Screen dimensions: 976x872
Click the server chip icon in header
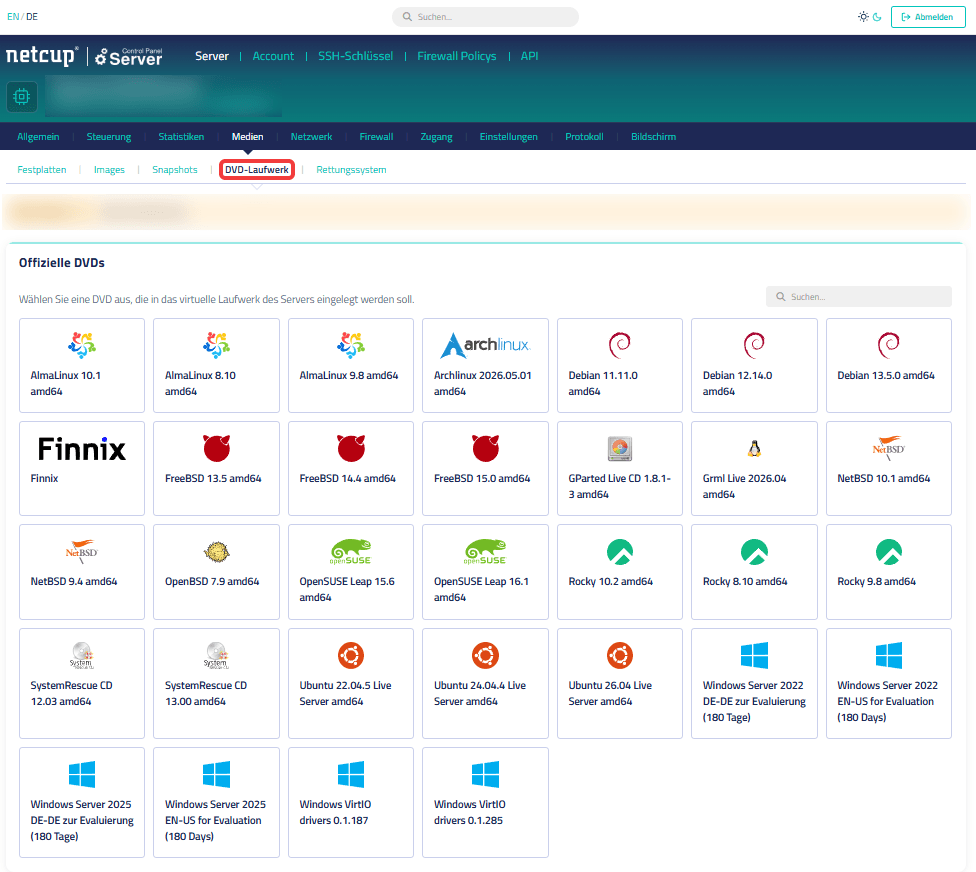(22, 96)
